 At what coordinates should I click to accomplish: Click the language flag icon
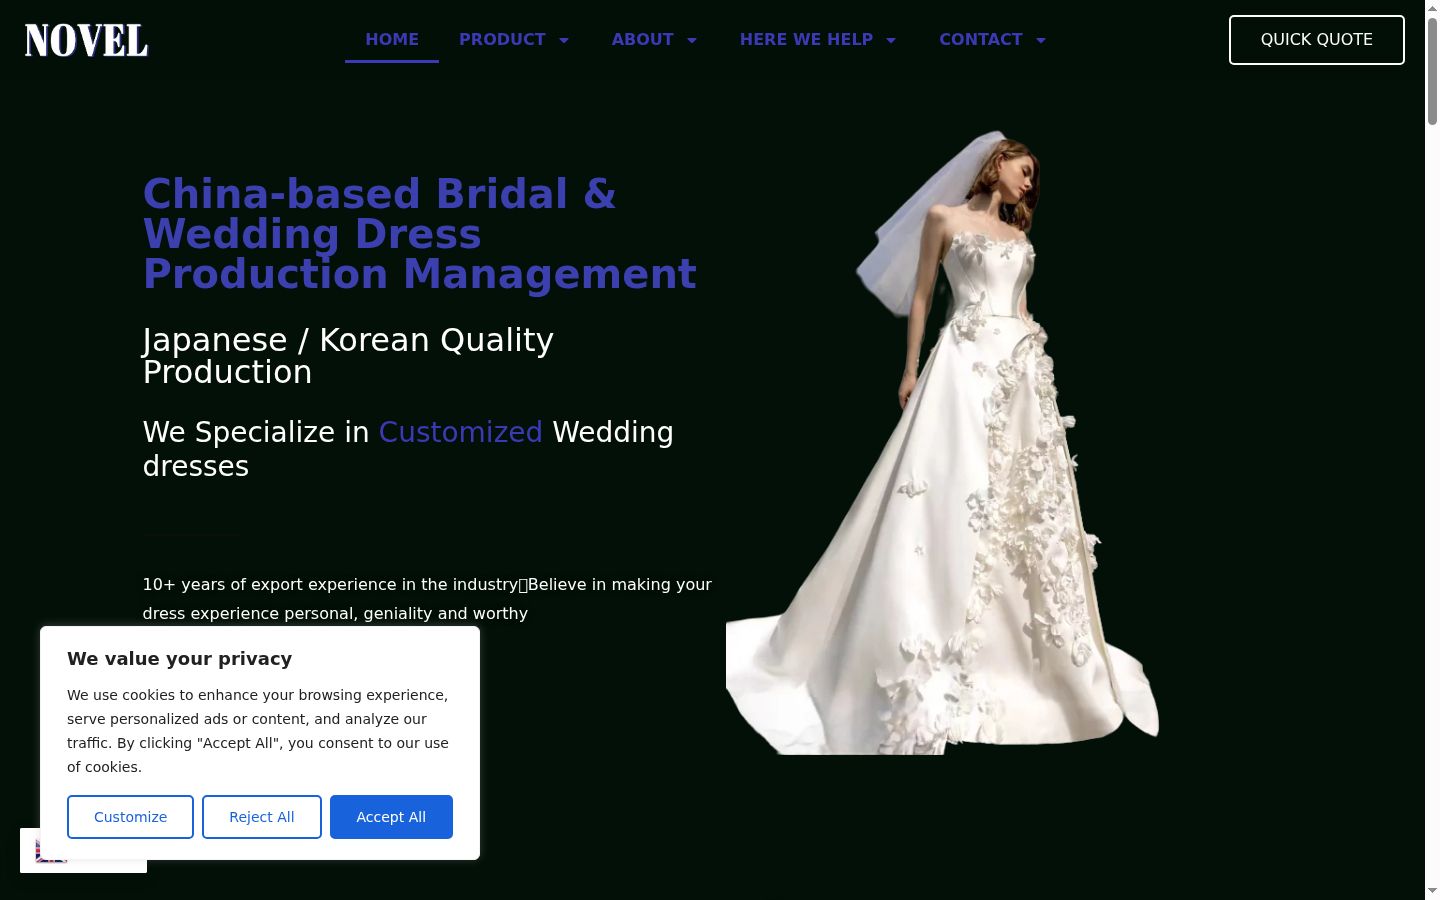point(50,851)
